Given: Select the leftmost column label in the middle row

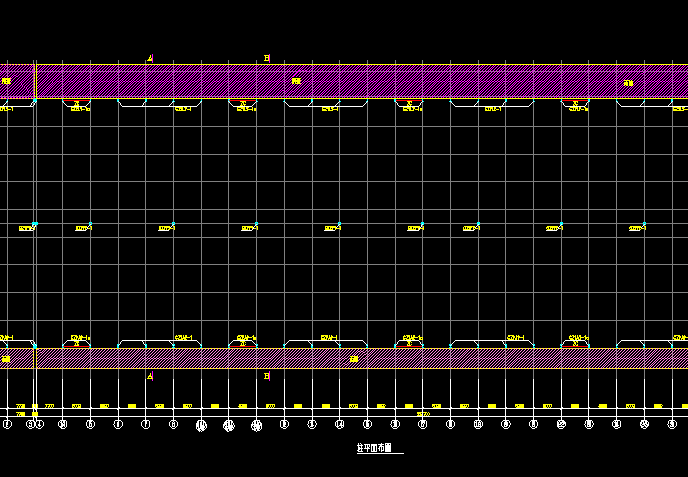Looking at the screenshot, I should (x=26, y=229).
